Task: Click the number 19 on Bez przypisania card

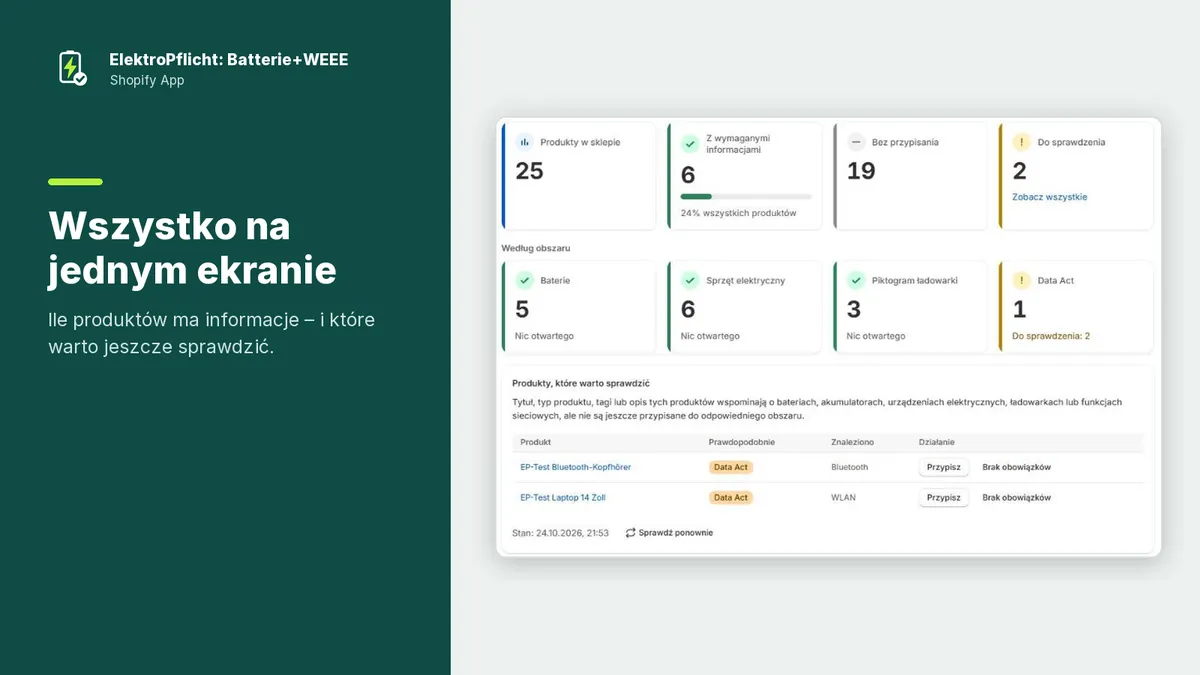Action: 861,171
